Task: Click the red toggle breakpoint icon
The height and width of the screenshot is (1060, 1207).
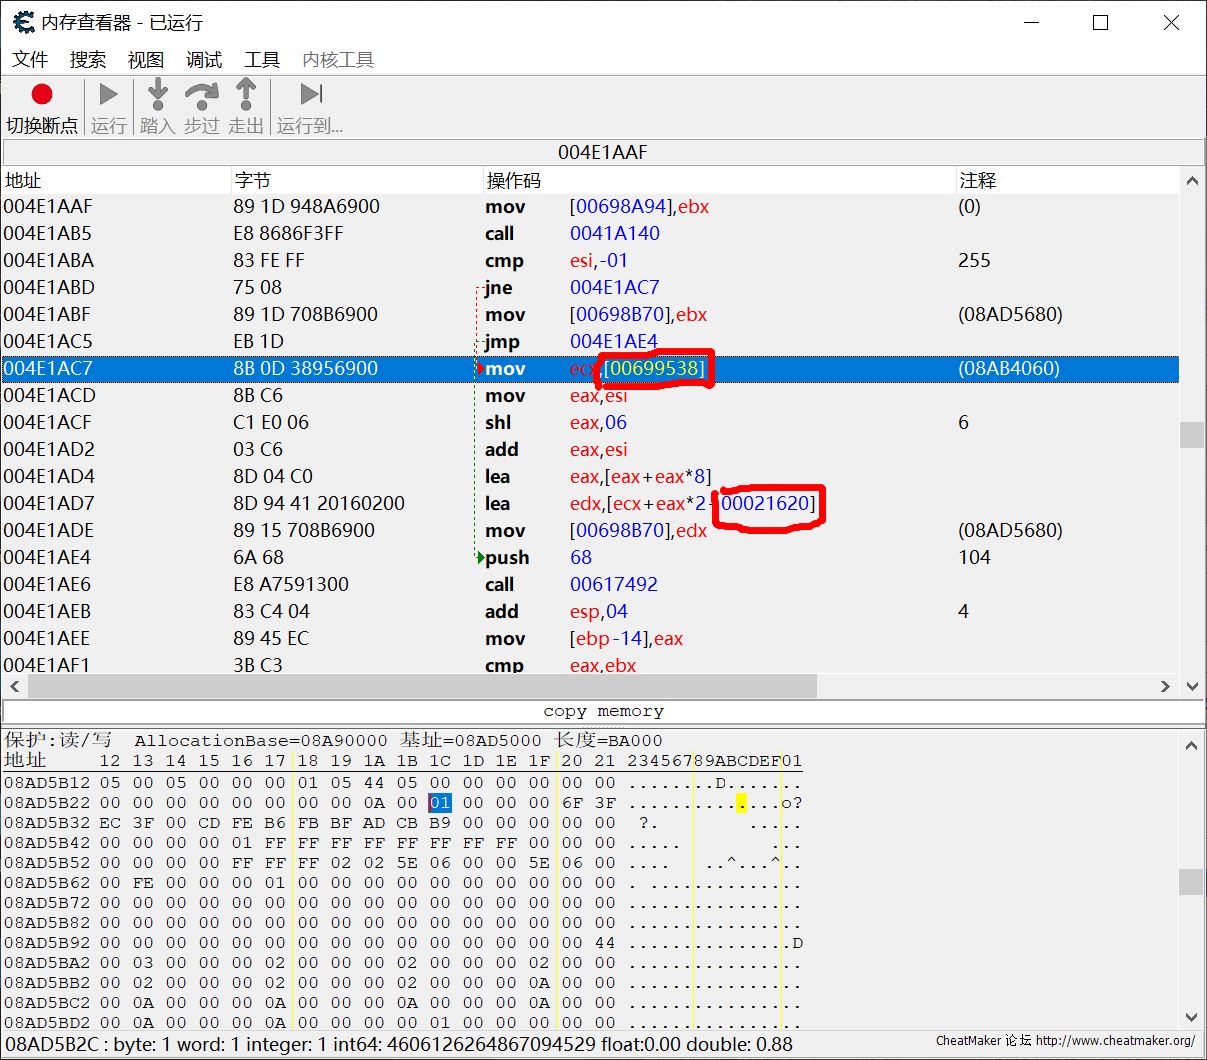Action: (x=41, y=95)
